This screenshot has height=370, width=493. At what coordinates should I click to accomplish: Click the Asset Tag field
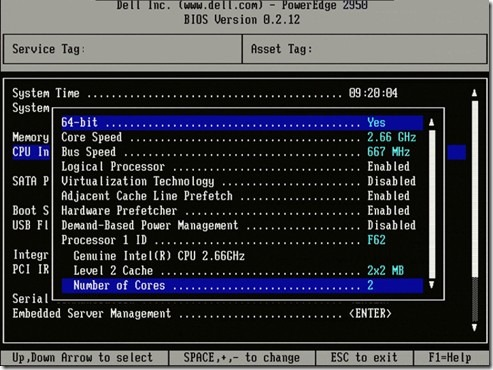pyautogui.click(x=365, y=49)
